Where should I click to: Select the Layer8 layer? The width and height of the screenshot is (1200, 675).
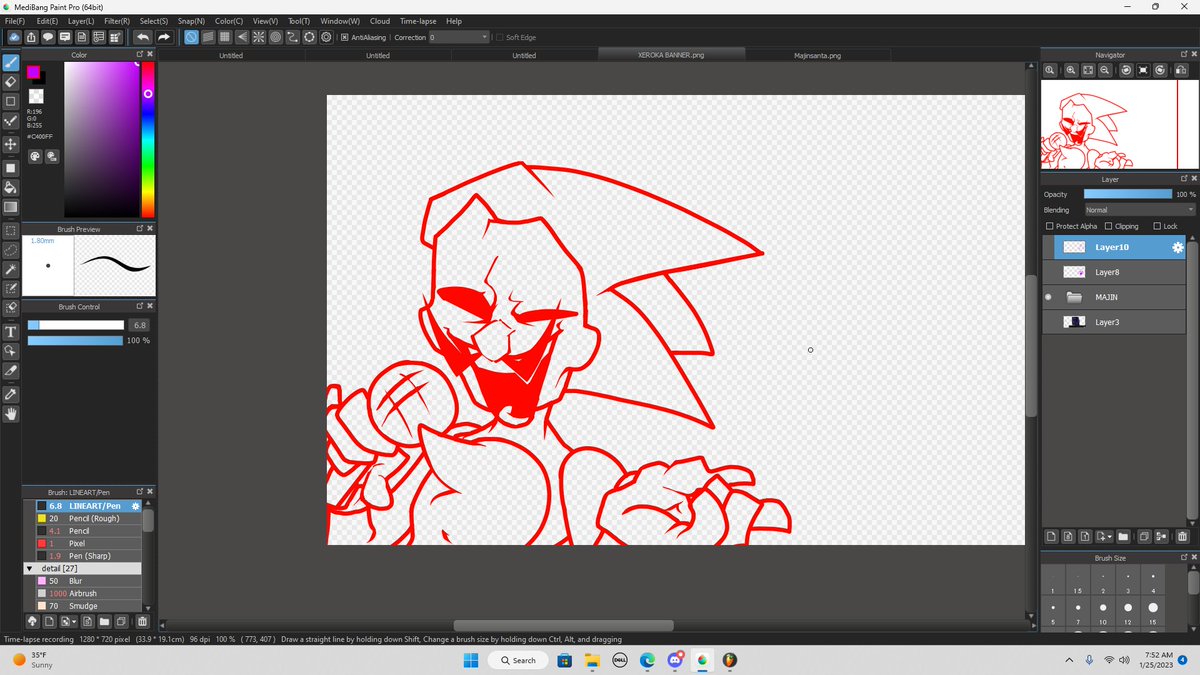pos(1114,272)
